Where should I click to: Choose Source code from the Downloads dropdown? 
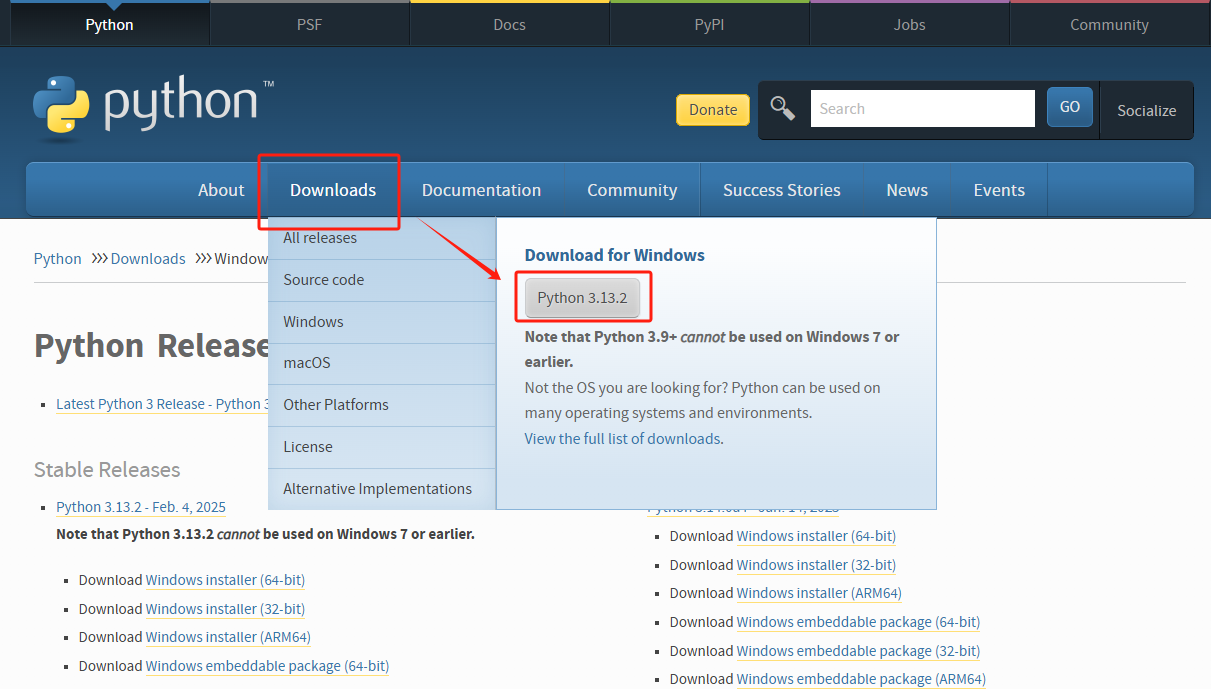tap(382, 280)
